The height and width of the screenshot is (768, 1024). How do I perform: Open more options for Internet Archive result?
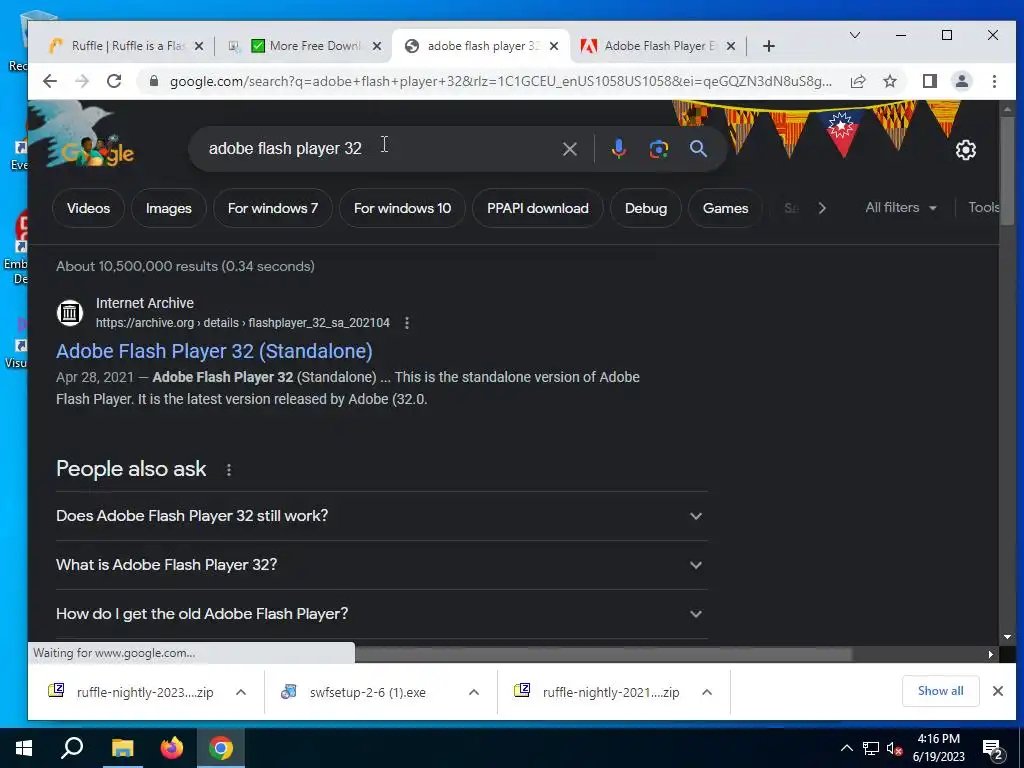[406, 323]
